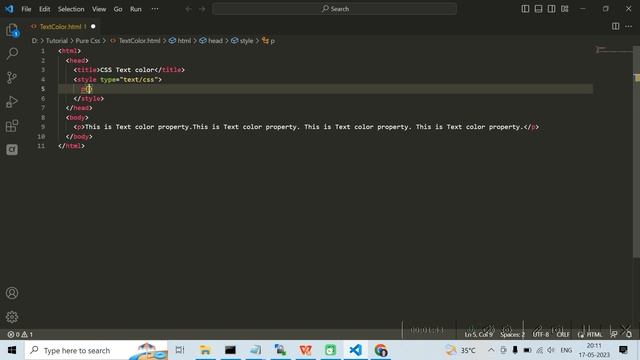Screen dimensions: 640x360
Task: Click the editor minimap
Action: click(x=613, y=50)
